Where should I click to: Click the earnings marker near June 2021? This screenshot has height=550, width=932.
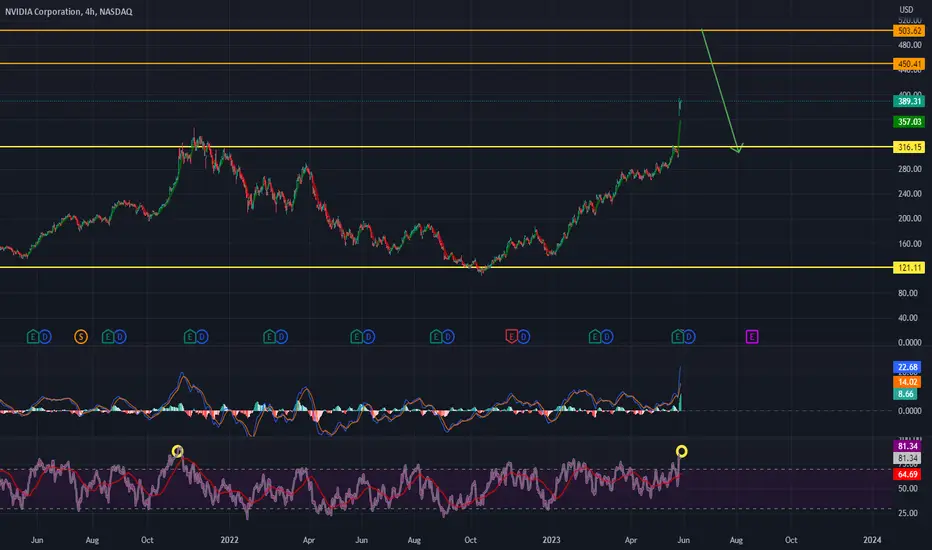[33, 337]
